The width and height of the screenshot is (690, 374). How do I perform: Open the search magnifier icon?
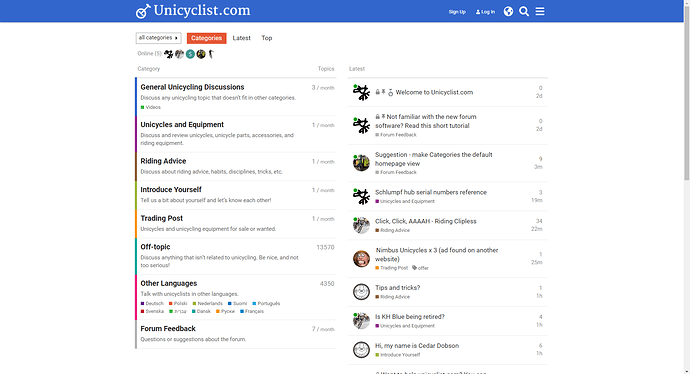pos(524,11)
